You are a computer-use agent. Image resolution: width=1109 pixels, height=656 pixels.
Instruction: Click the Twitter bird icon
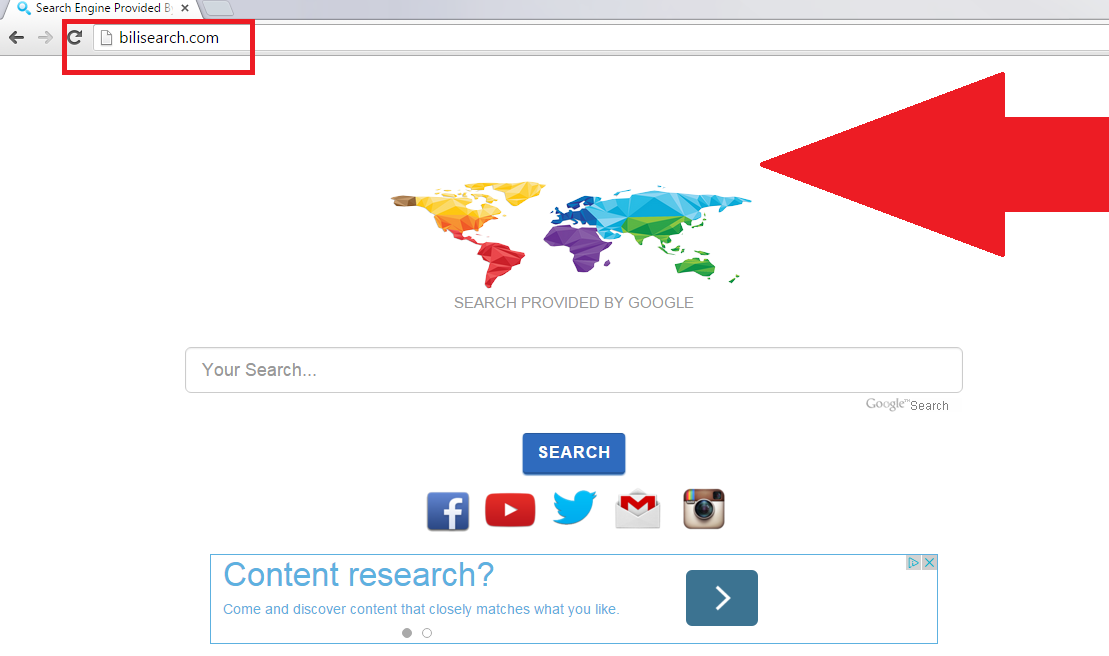[x=574, y=509]
